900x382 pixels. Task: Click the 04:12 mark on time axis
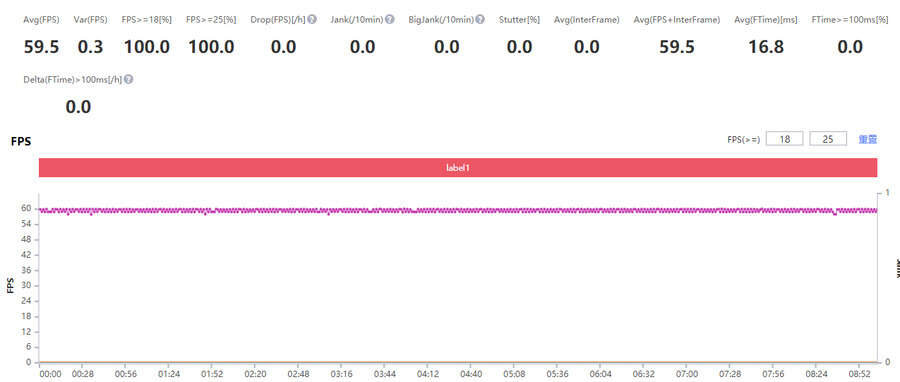(427, 373)
